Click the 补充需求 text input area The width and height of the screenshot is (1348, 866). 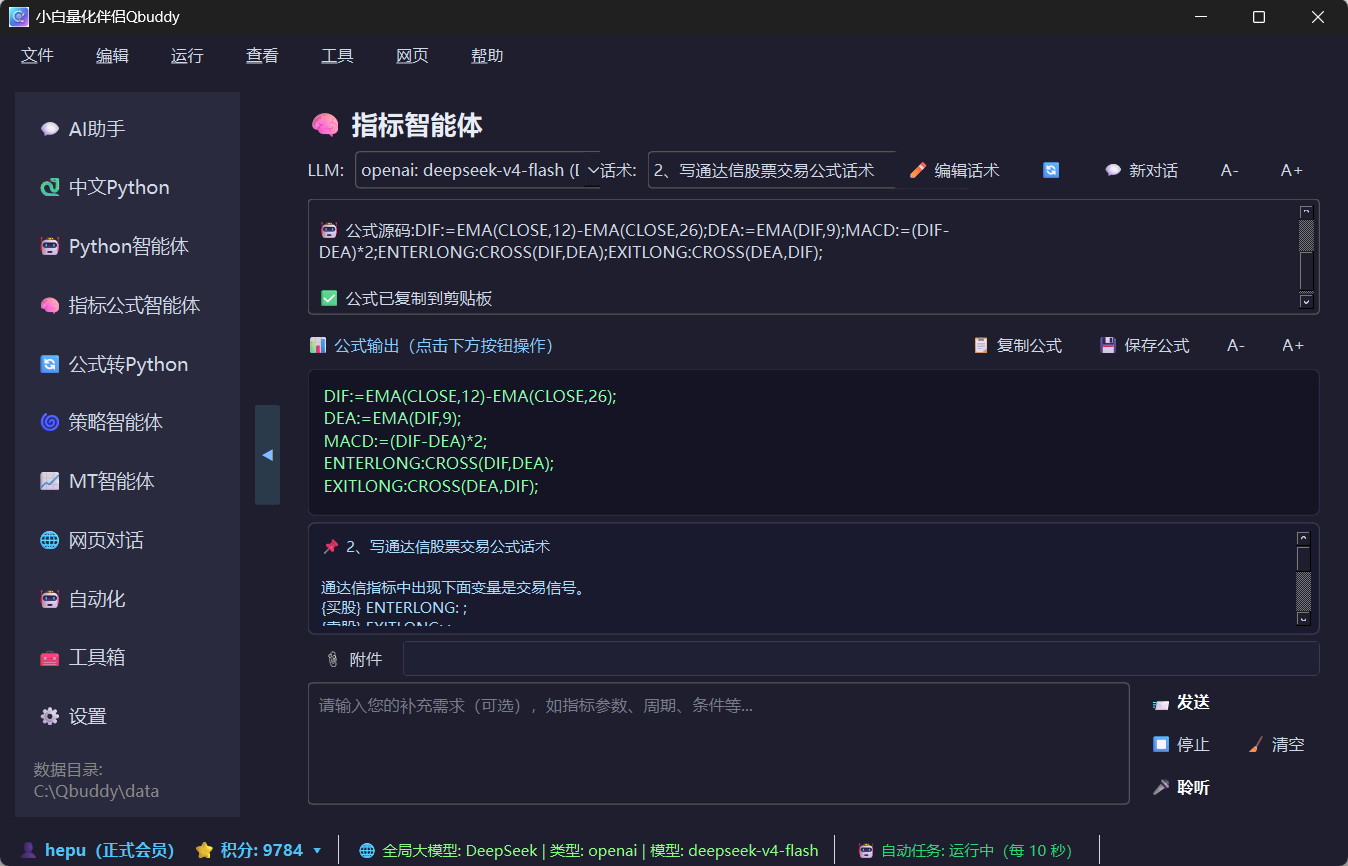(719, 743)
